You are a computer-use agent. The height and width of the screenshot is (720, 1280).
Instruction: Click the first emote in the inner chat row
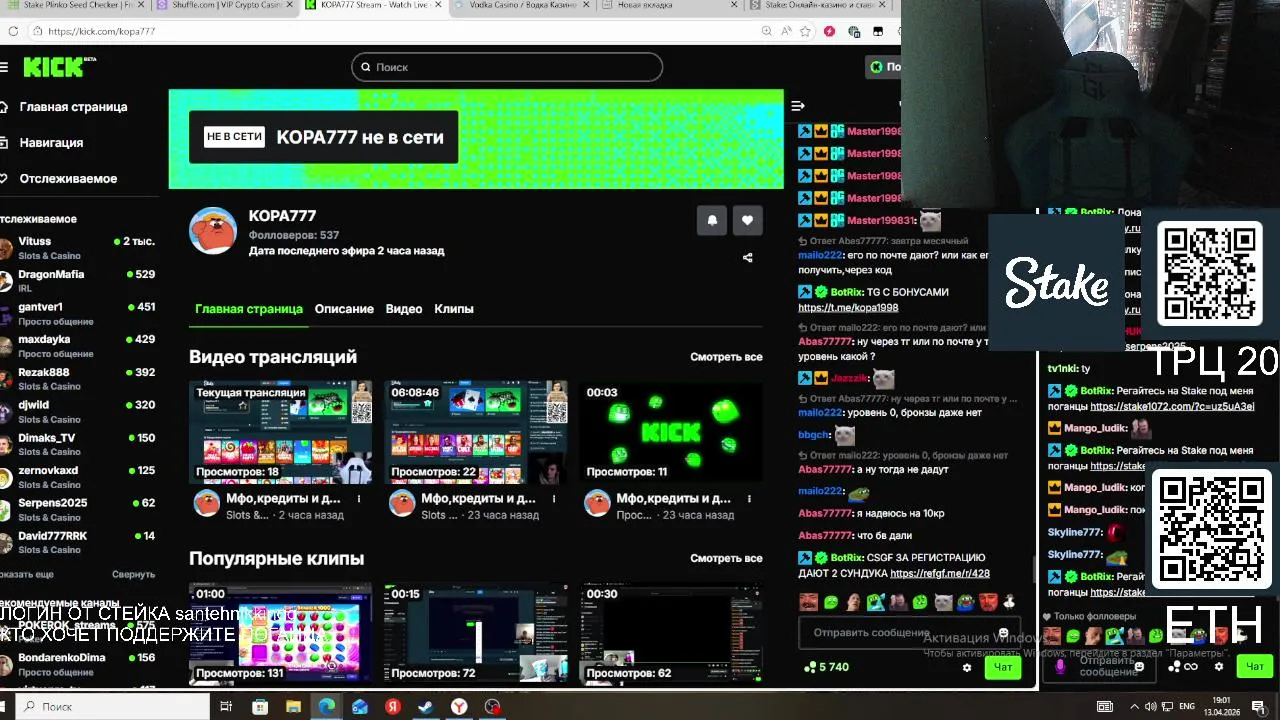tap(808, 602)
